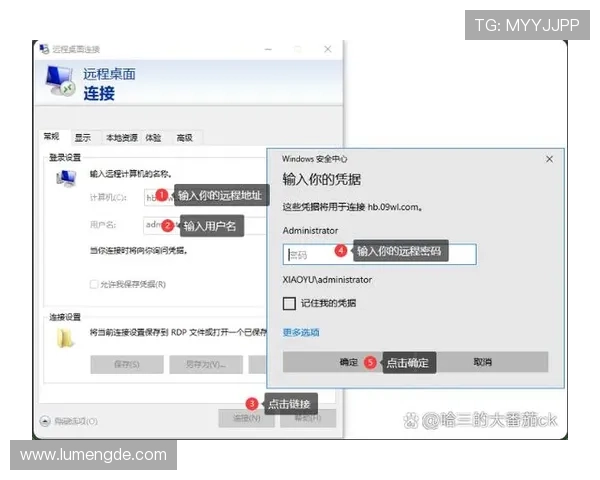600x480 pixels.
Task: Click the 输入远程计算机的名称 text
Action: point(130,174)
